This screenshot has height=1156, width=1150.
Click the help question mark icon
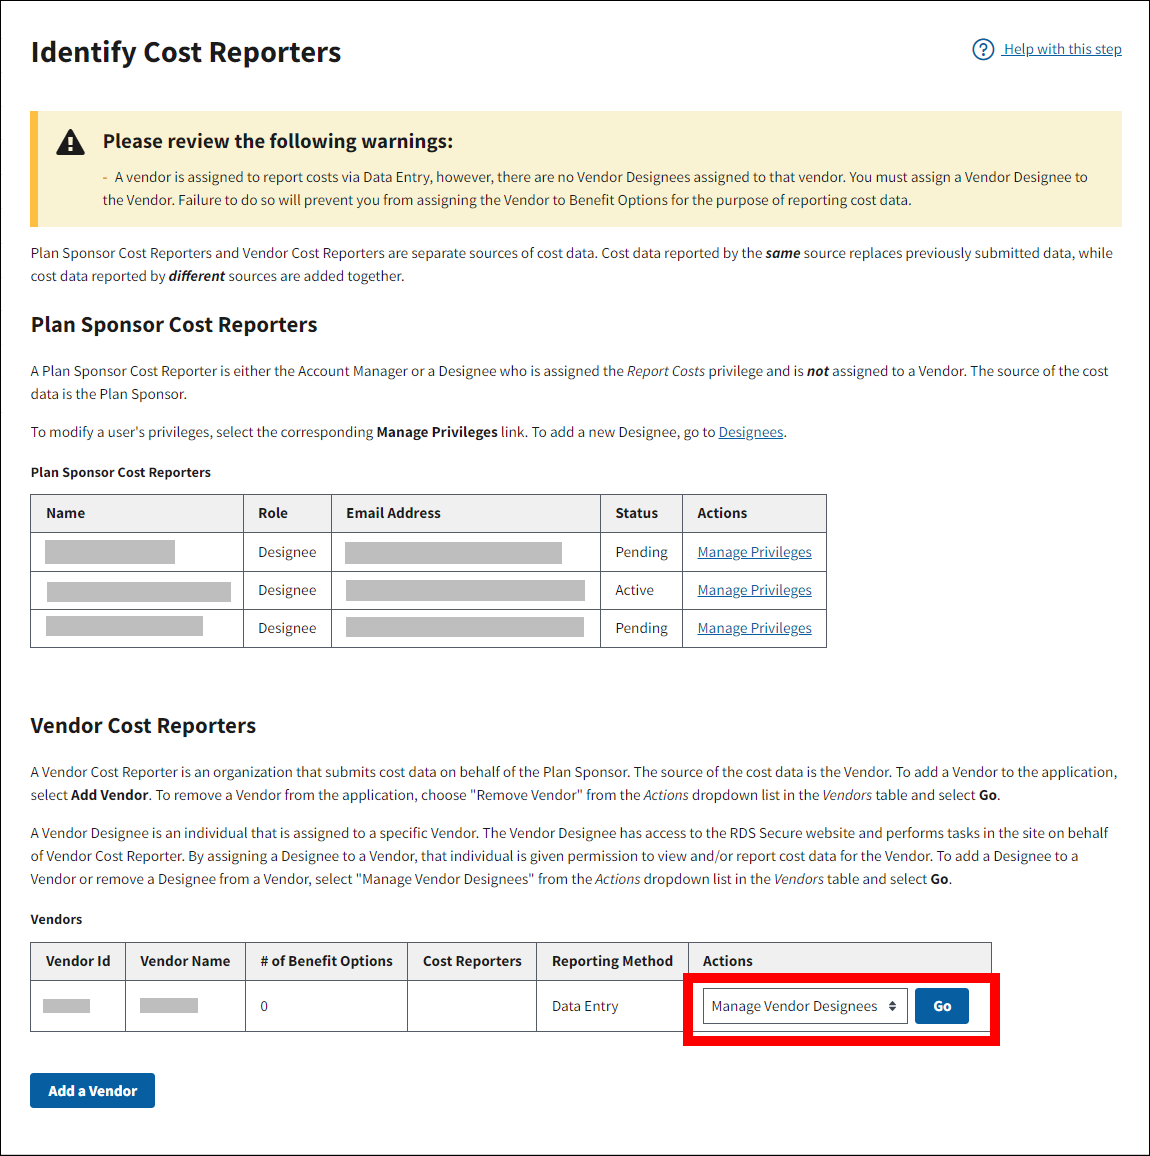(x=983, y=49)
